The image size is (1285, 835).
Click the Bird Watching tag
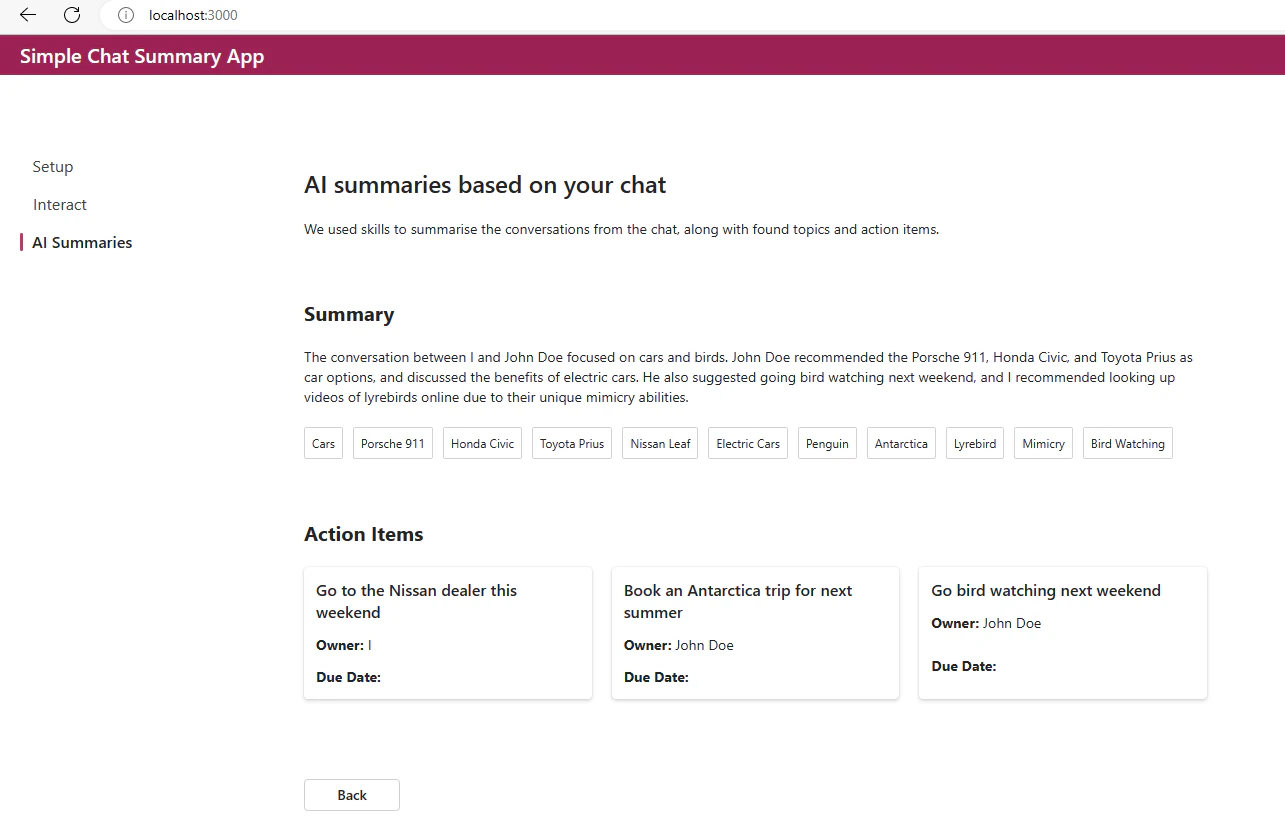click(x=1128, y=444)
